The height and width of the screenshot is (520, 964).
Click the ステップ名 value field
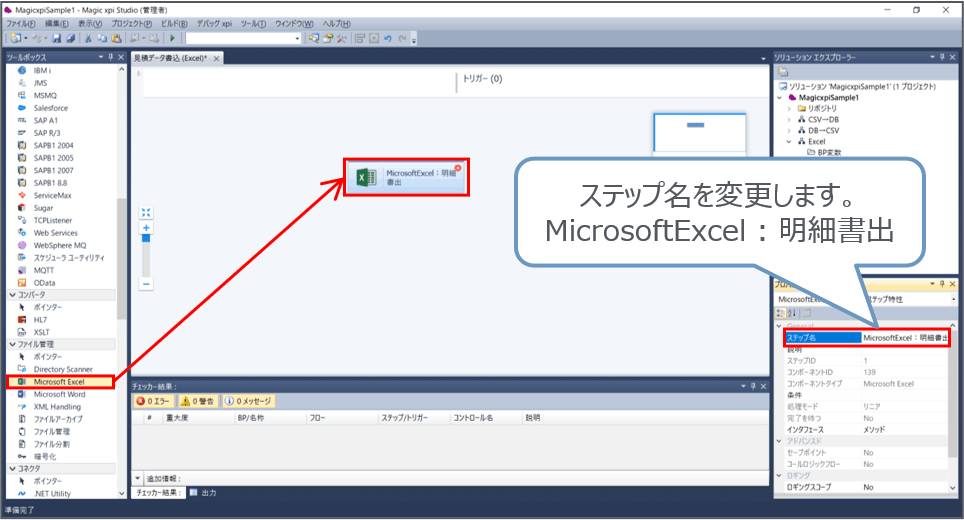pos(905,338)
